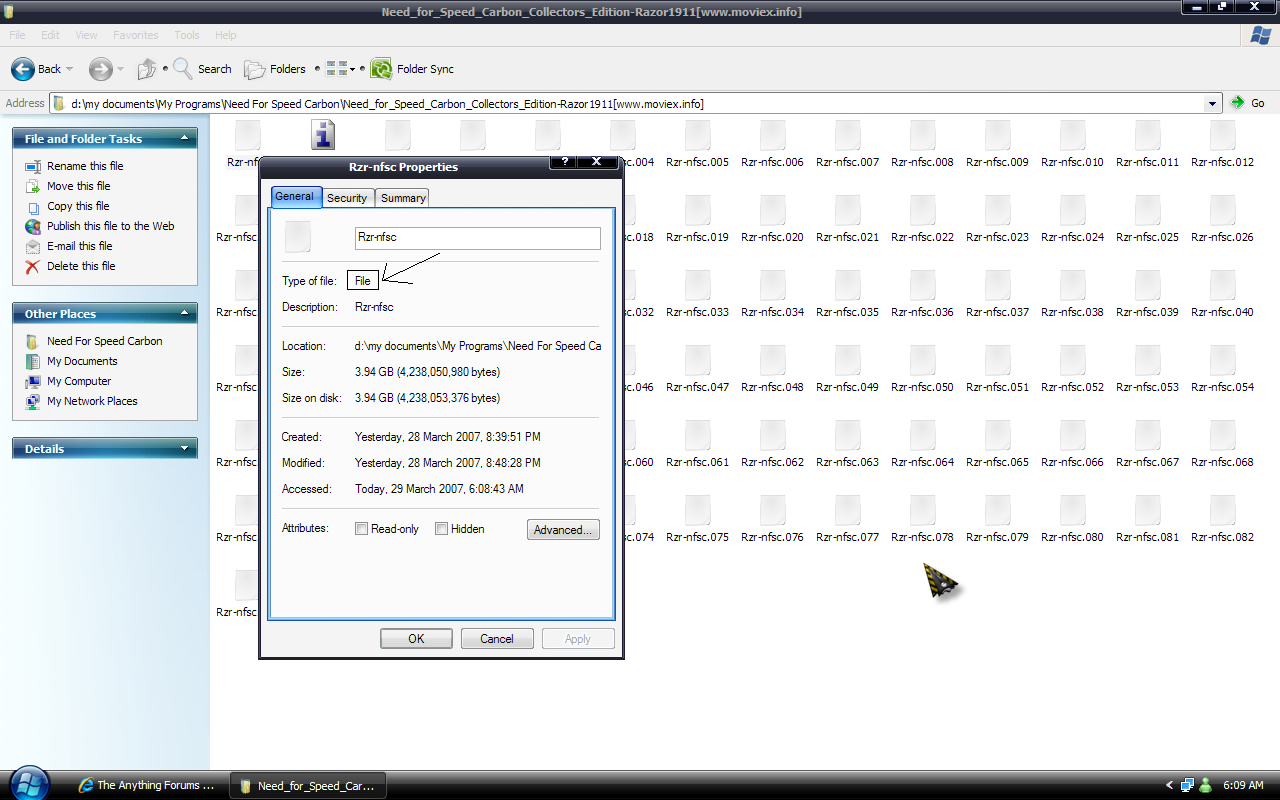Click the Windows Start orb

click(29, 784)
